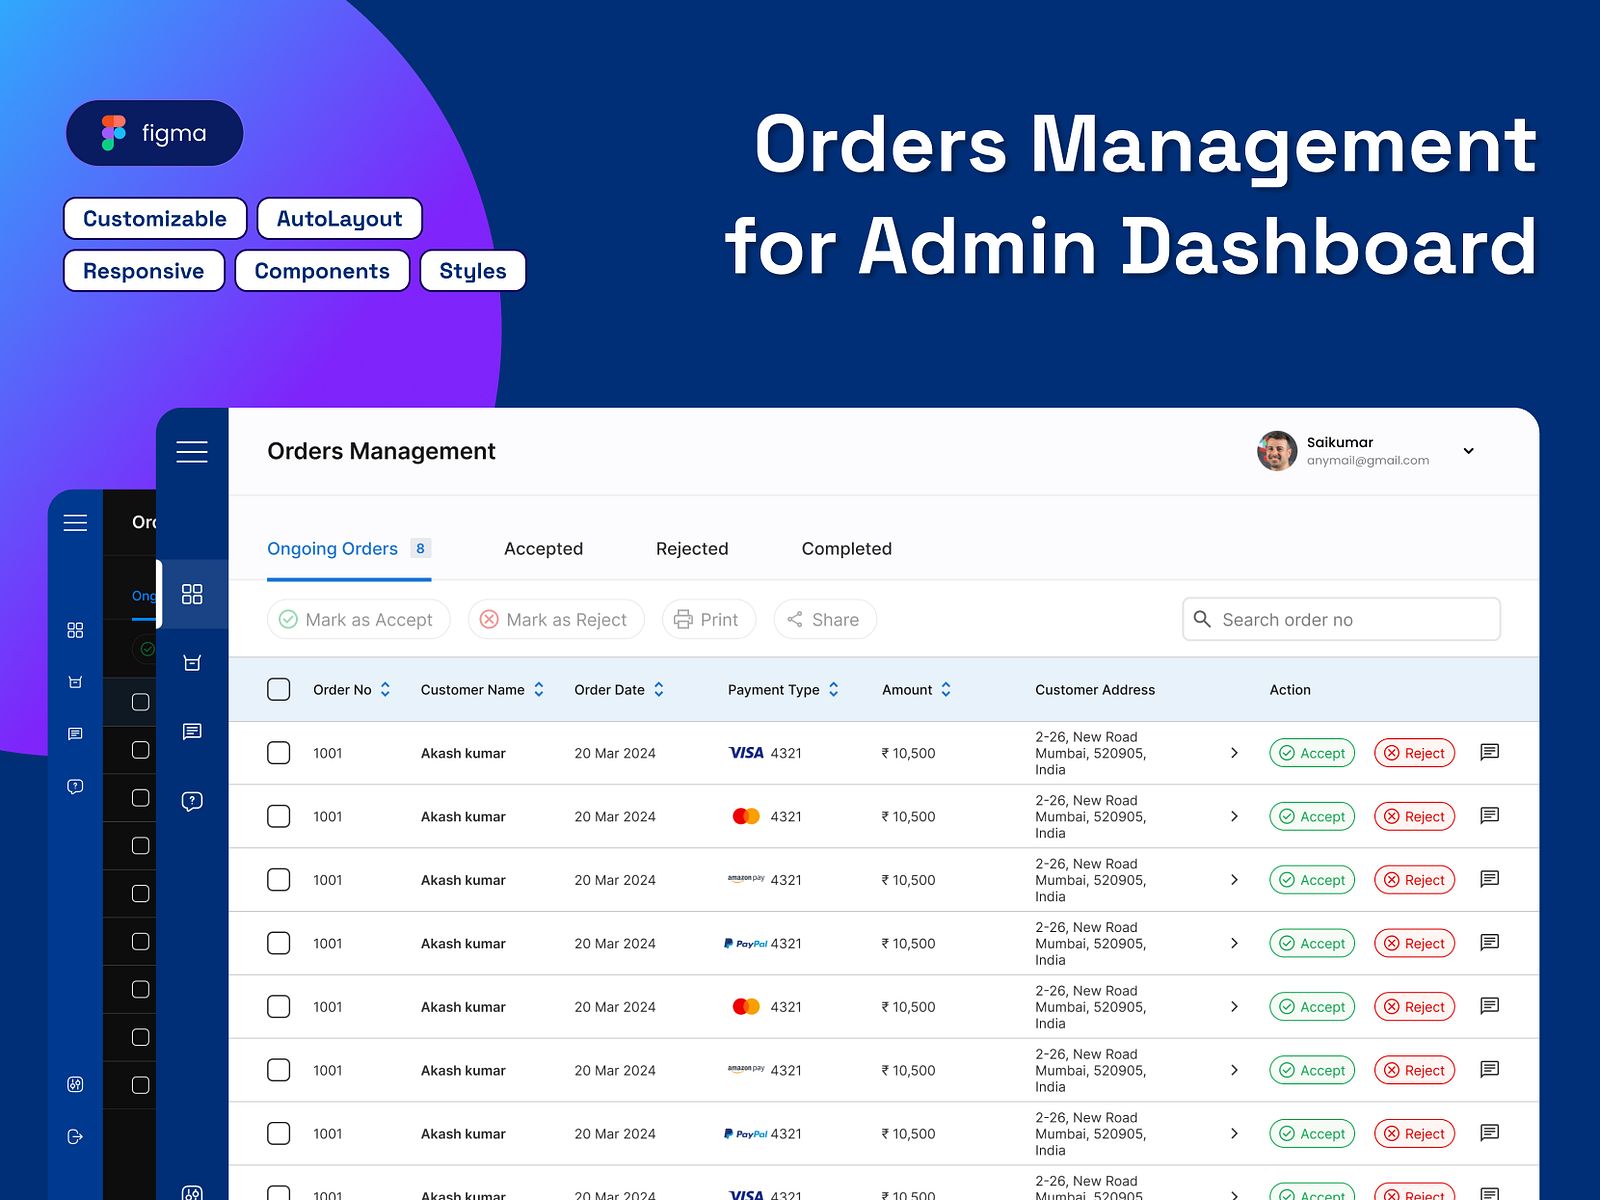This screenshot has height=1200, width=1600.
Task: Open the hamburger menu above the sidebar
Action: pos(192,451)
